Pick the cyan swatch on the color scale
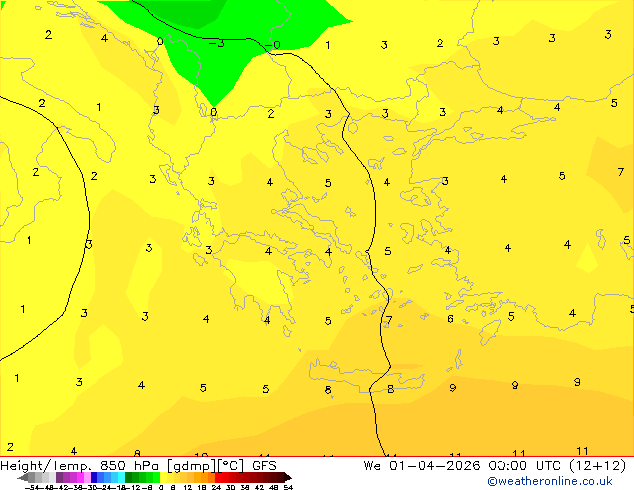This screenshot has height=490, width=634. point(121,477)
